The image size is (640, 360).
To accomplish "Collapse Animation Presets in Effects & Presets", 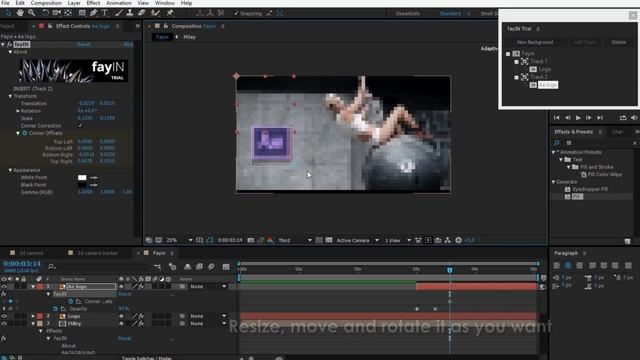I will 553,152.
